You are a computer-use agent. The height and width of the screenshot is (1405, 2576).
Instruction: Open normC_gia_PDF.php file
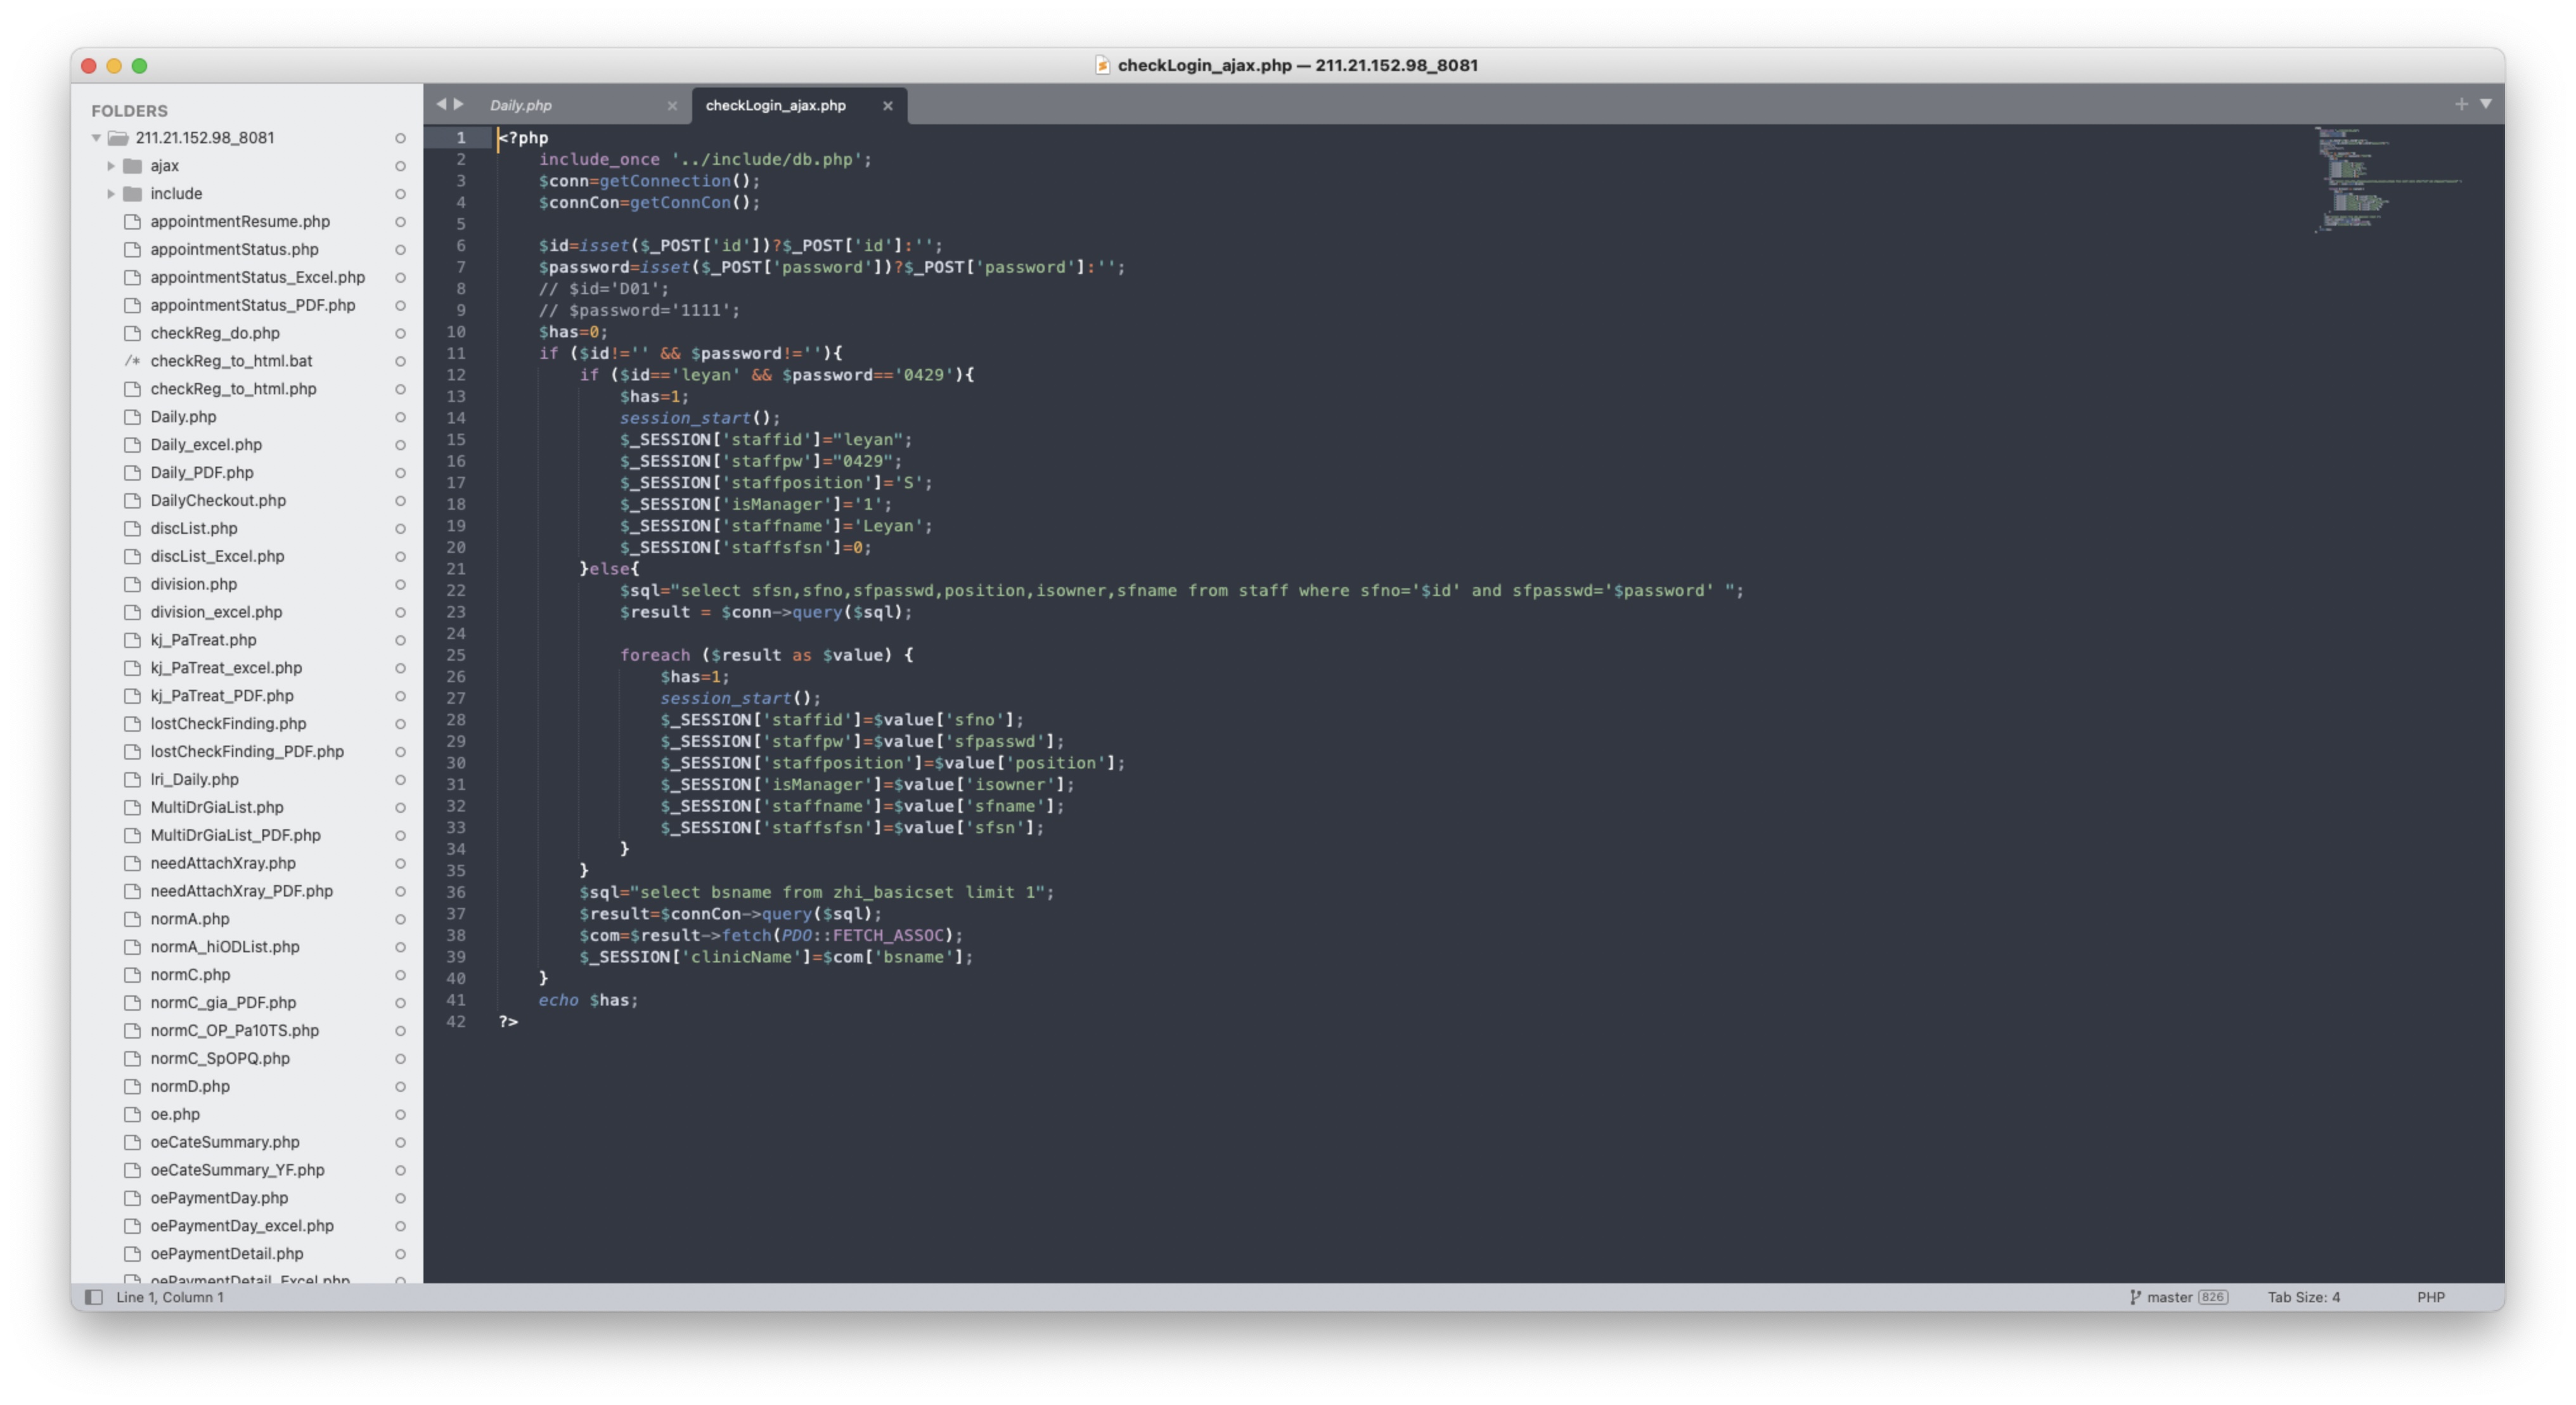tap(223, 1003)
